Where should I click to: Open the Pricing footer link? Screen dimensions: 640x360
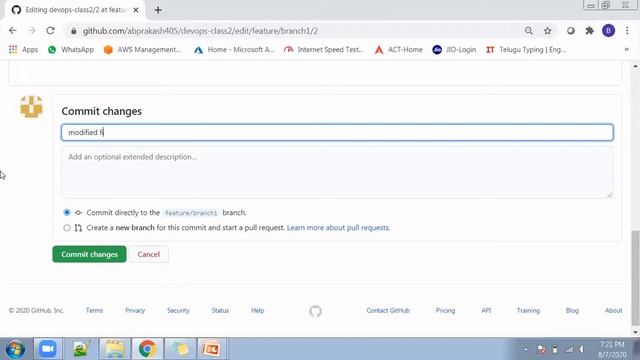click(445, 311)
